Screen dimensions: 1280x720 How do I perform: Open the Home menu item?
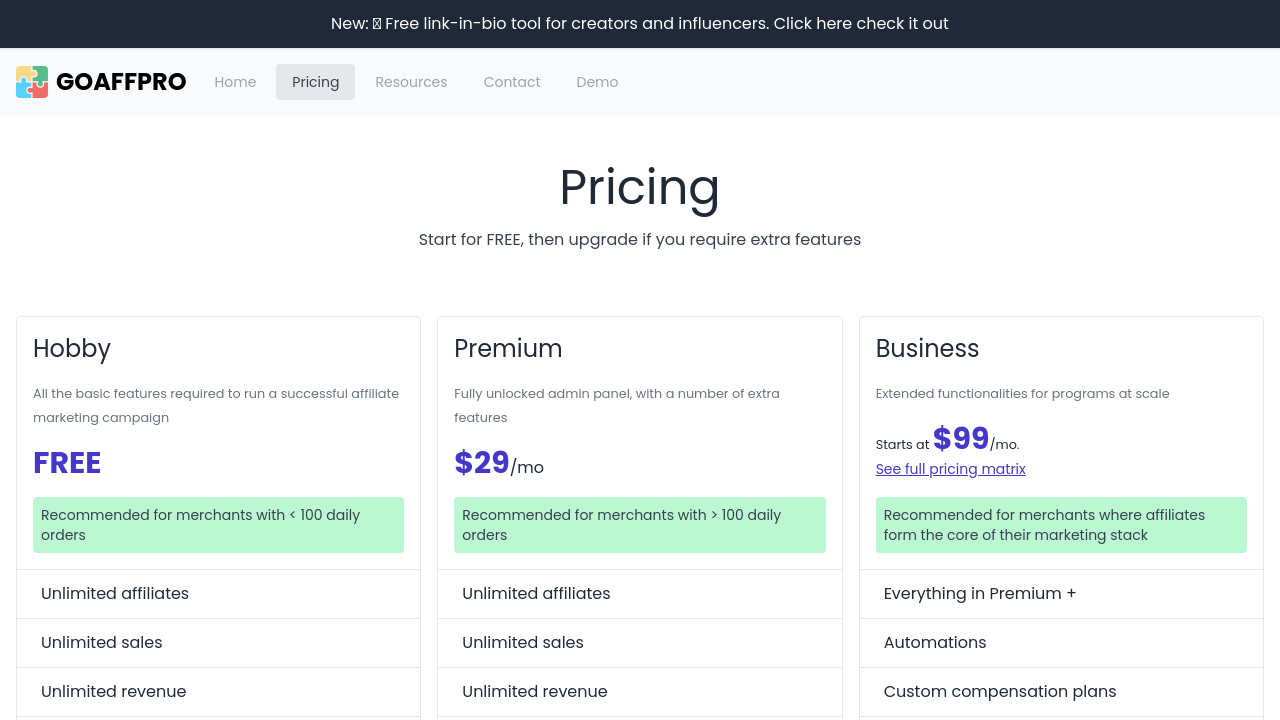point(235,82)
